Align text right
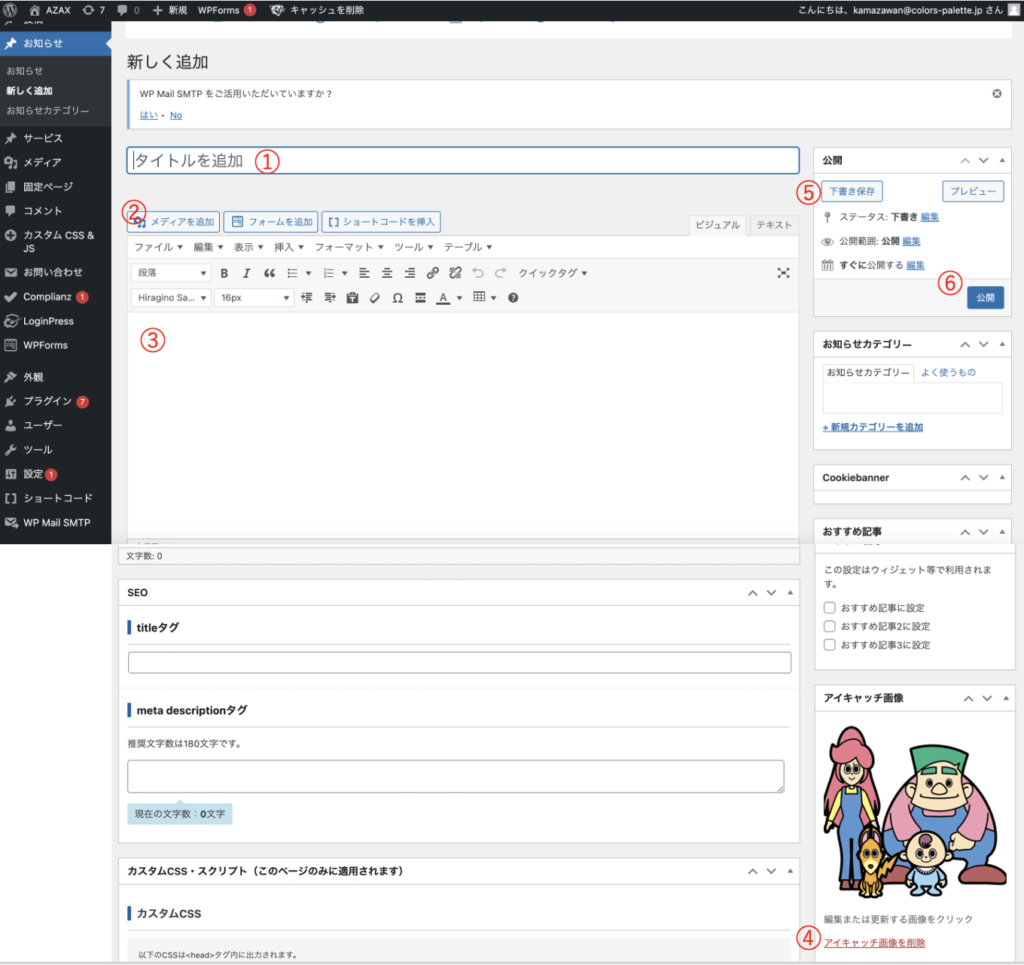Viewport: 1024px width, 965px height. (409, 273)
